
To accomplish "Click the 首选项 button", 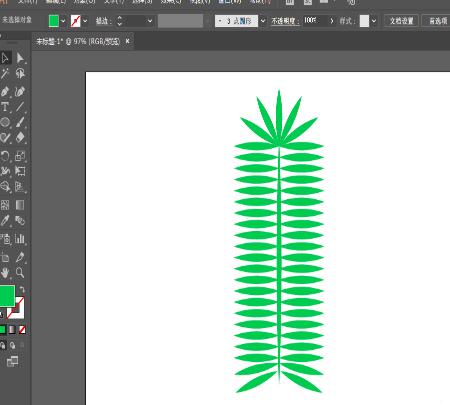I will coord(437,21).
